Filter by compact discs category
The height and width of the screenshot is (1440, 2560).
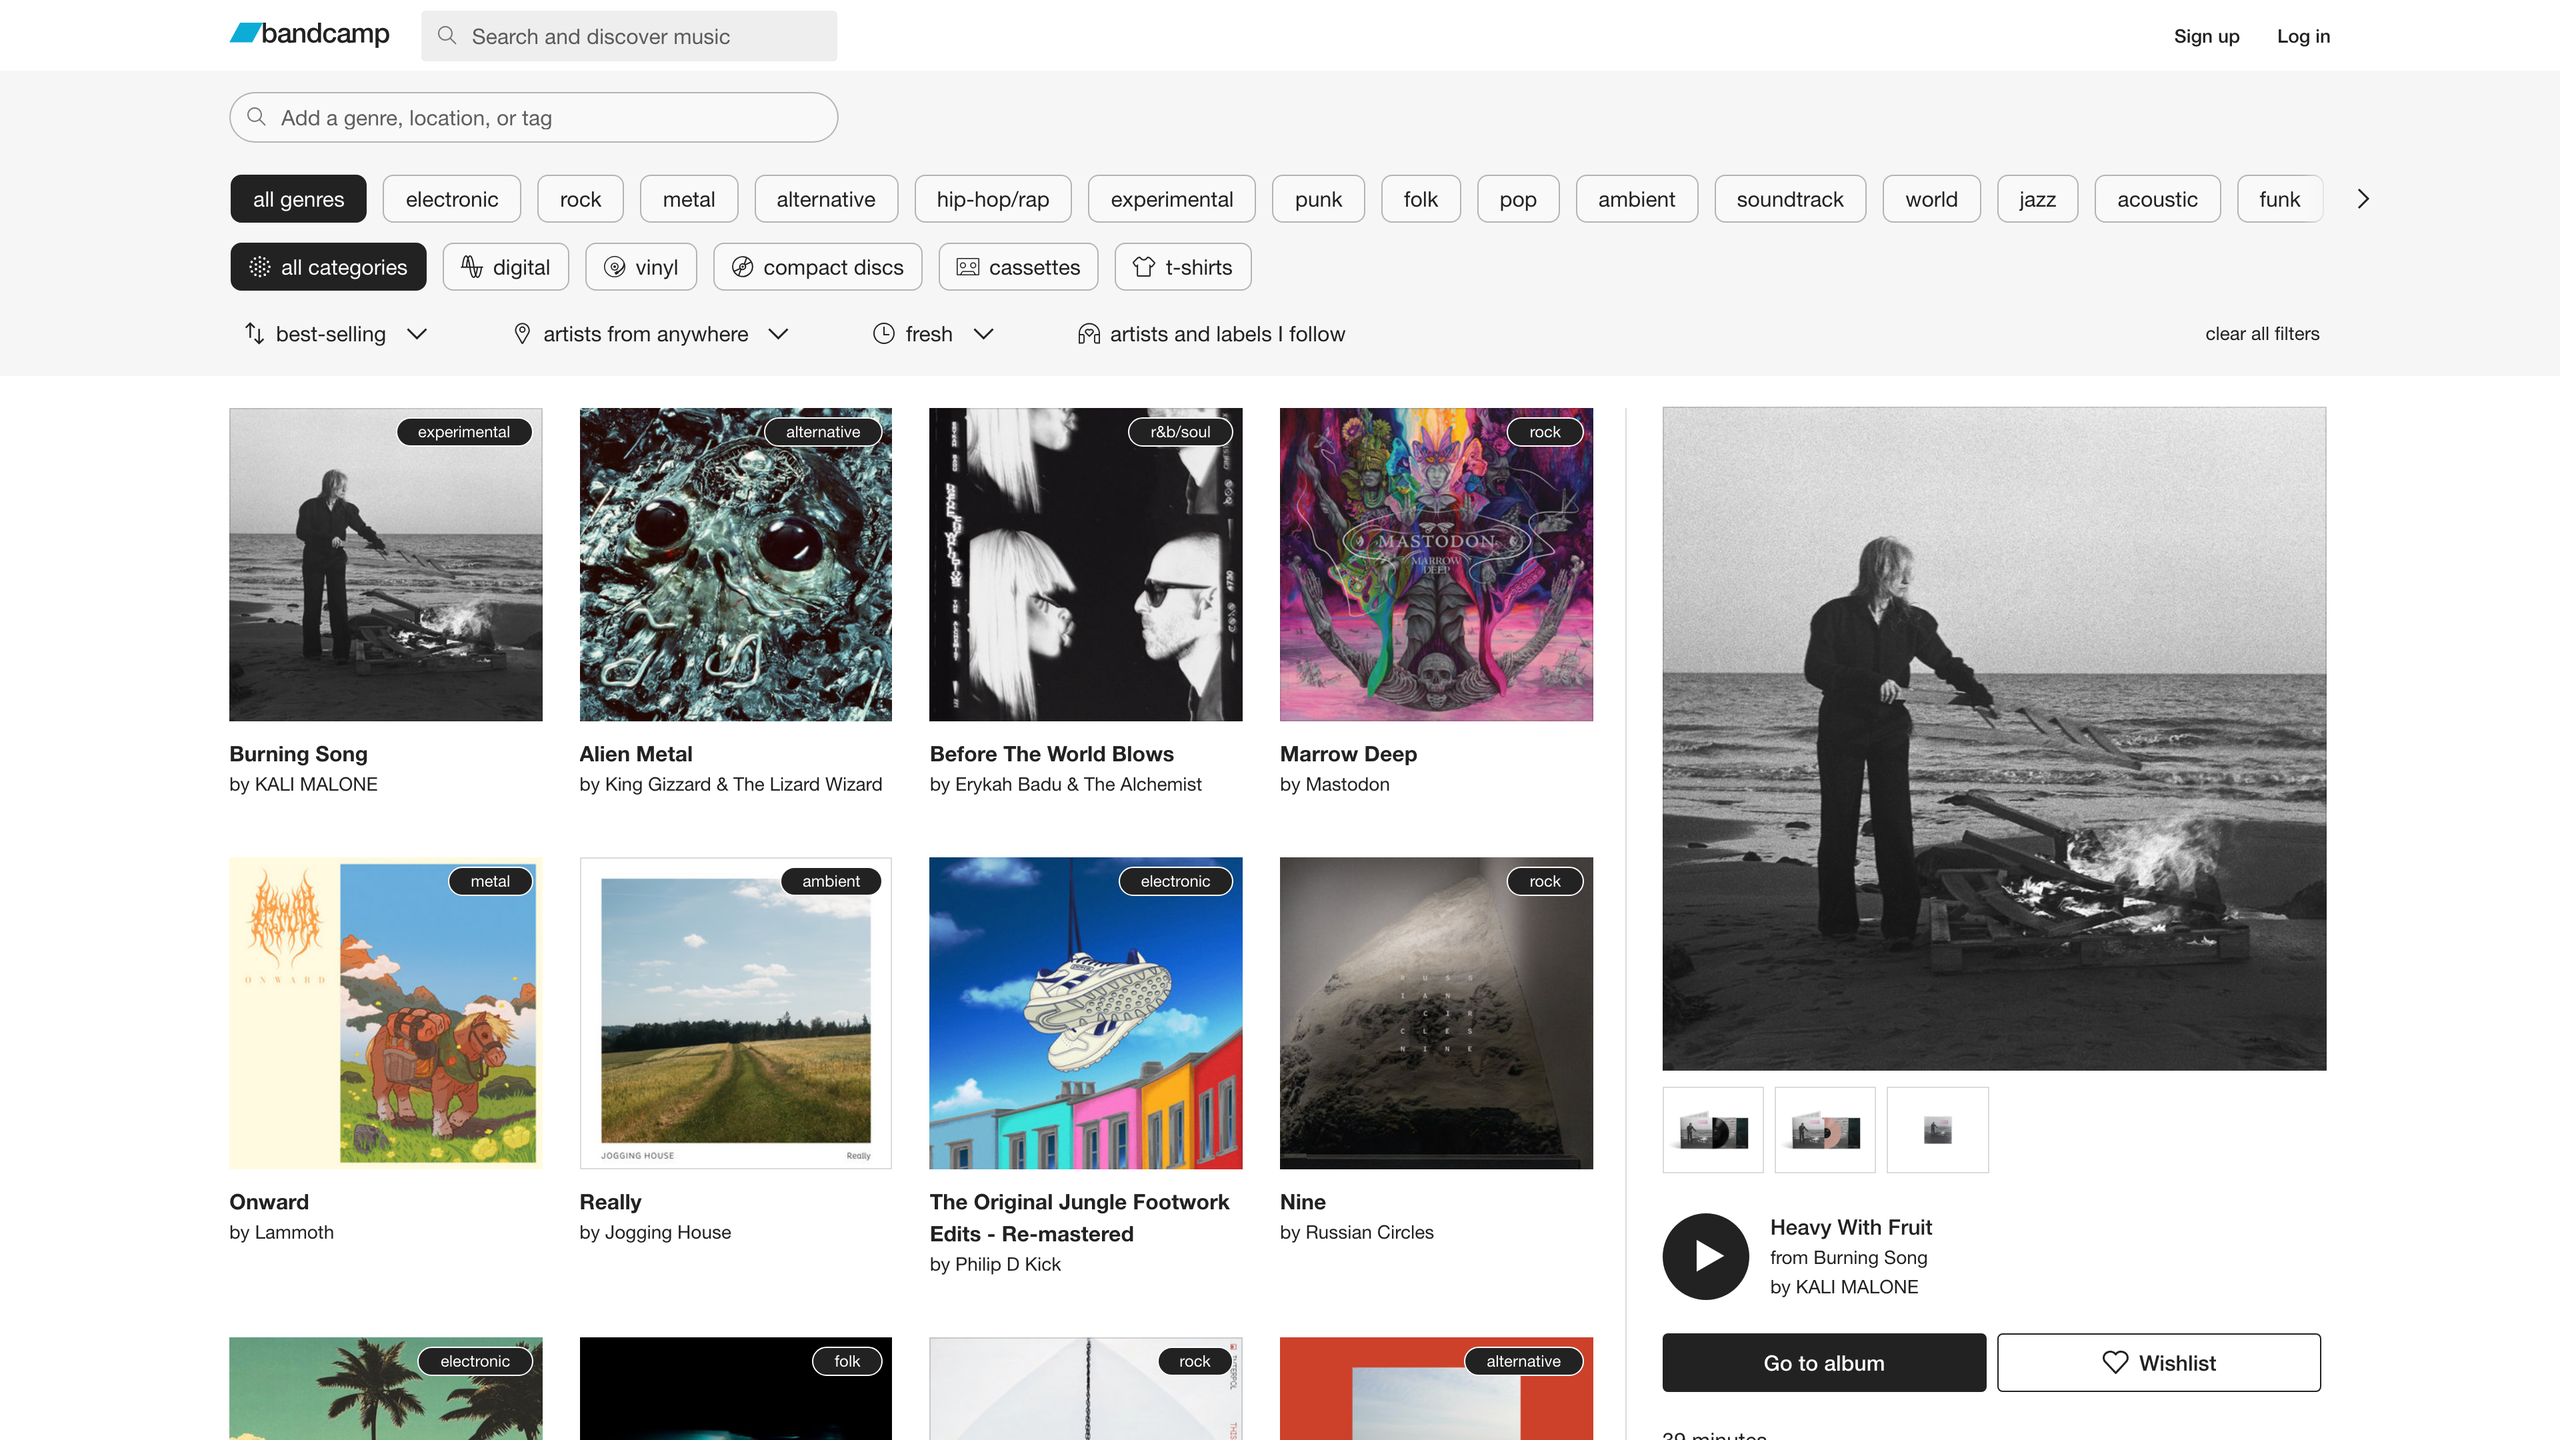click(818, 267)
